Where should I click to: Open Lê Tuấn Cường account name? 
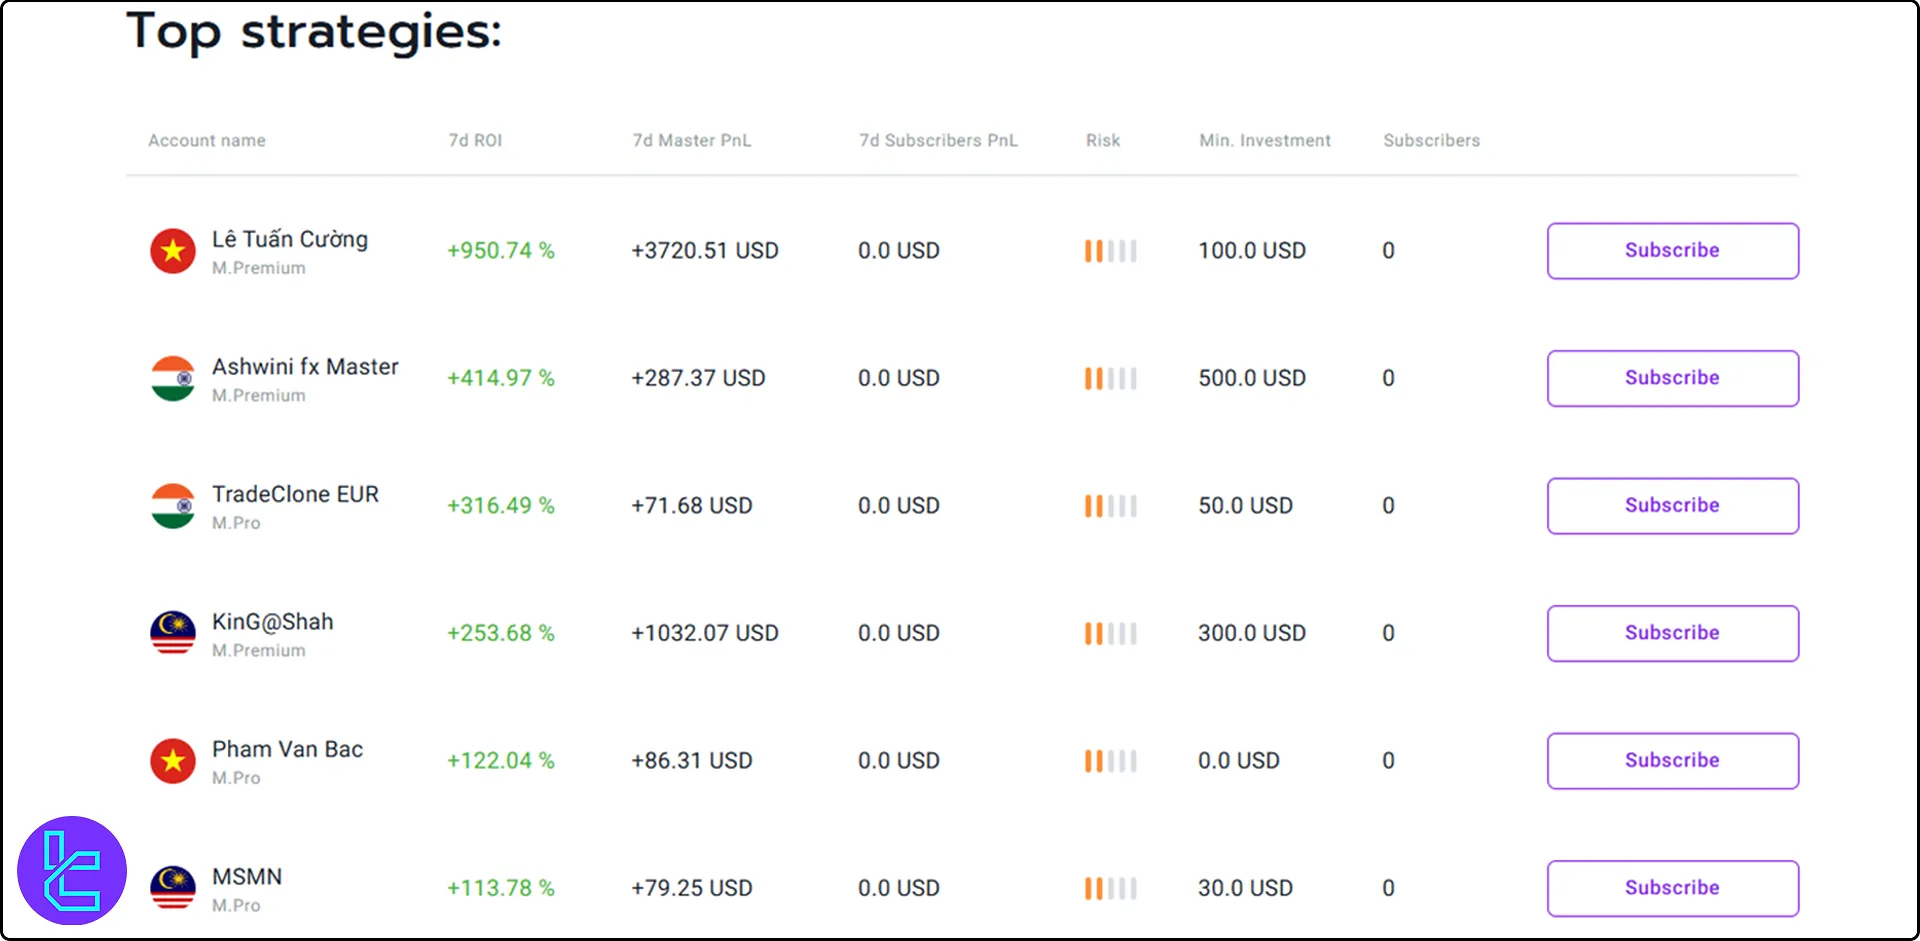pos(290,239)
